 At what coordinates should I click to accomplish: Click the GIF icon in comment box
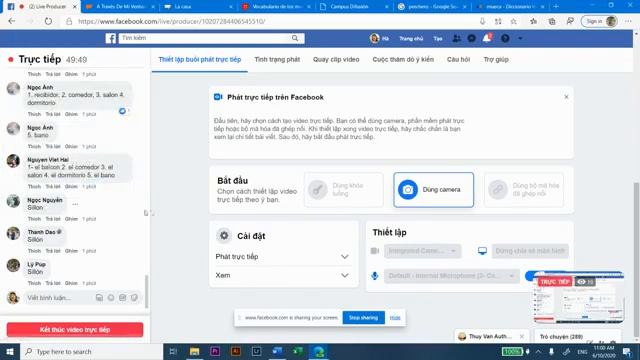[x=122, y=298]
